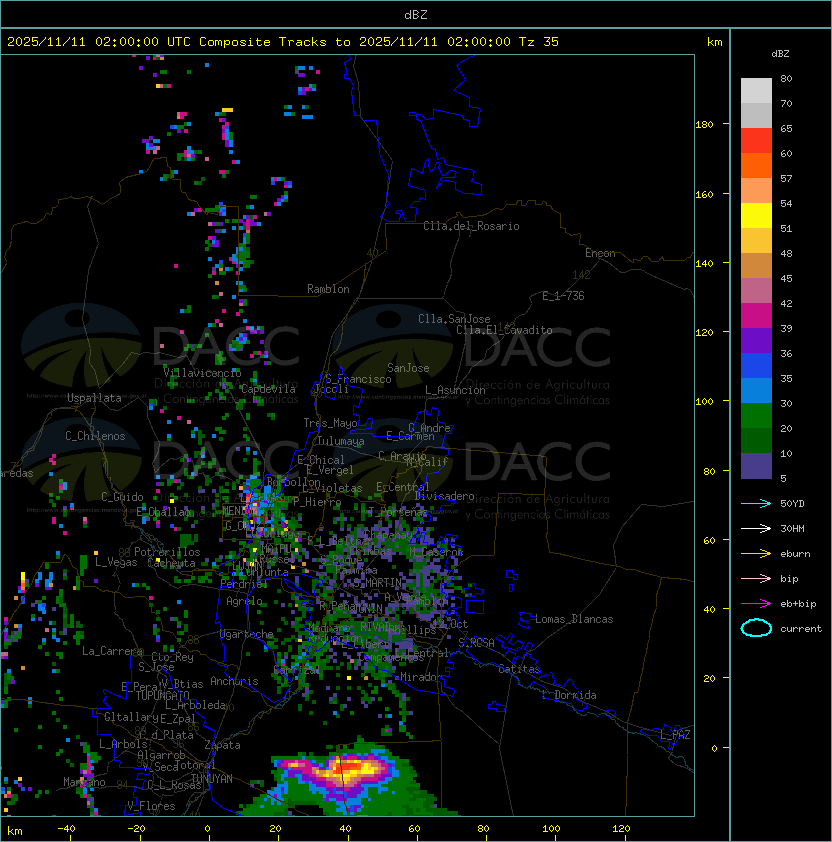Click the 'TUNUYAN' place label
832x842 pixels.
(212, 779)
